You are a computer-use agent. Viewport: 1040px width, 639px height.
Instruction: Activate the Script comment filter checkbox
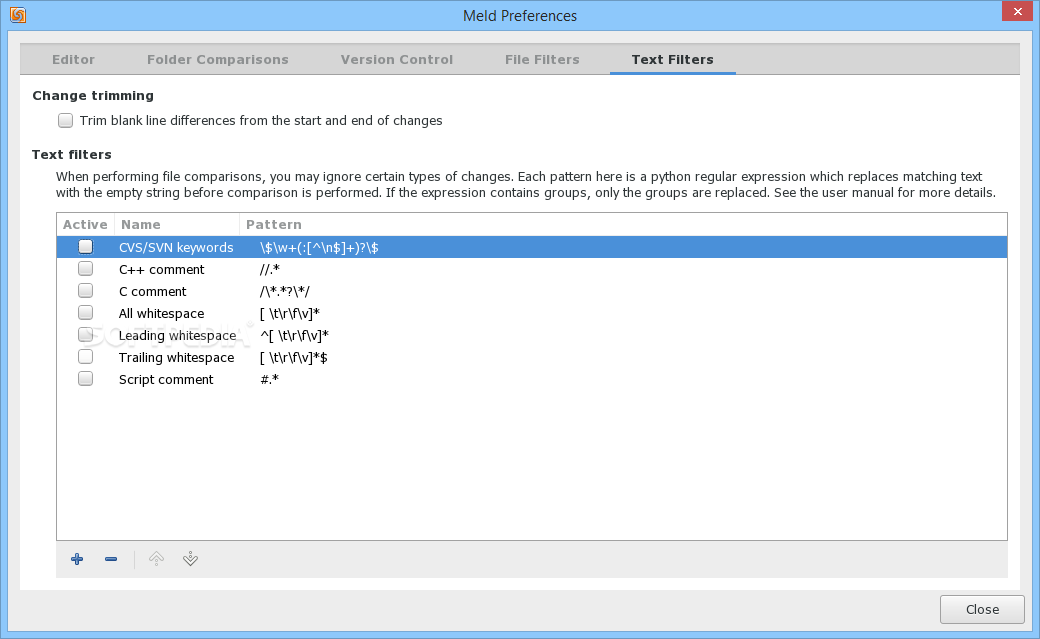(86, 379)
